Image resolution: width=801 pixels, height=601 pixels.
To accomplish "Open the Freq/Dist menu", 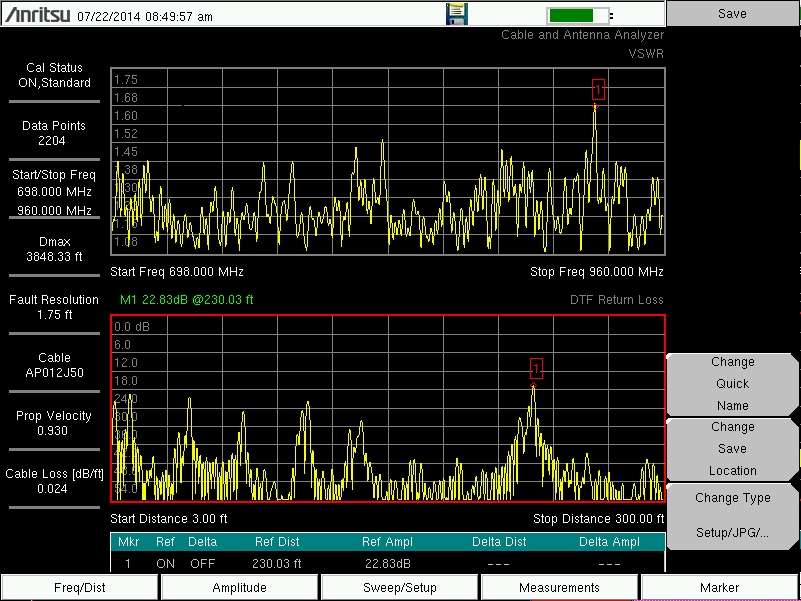I will (79, 588).
